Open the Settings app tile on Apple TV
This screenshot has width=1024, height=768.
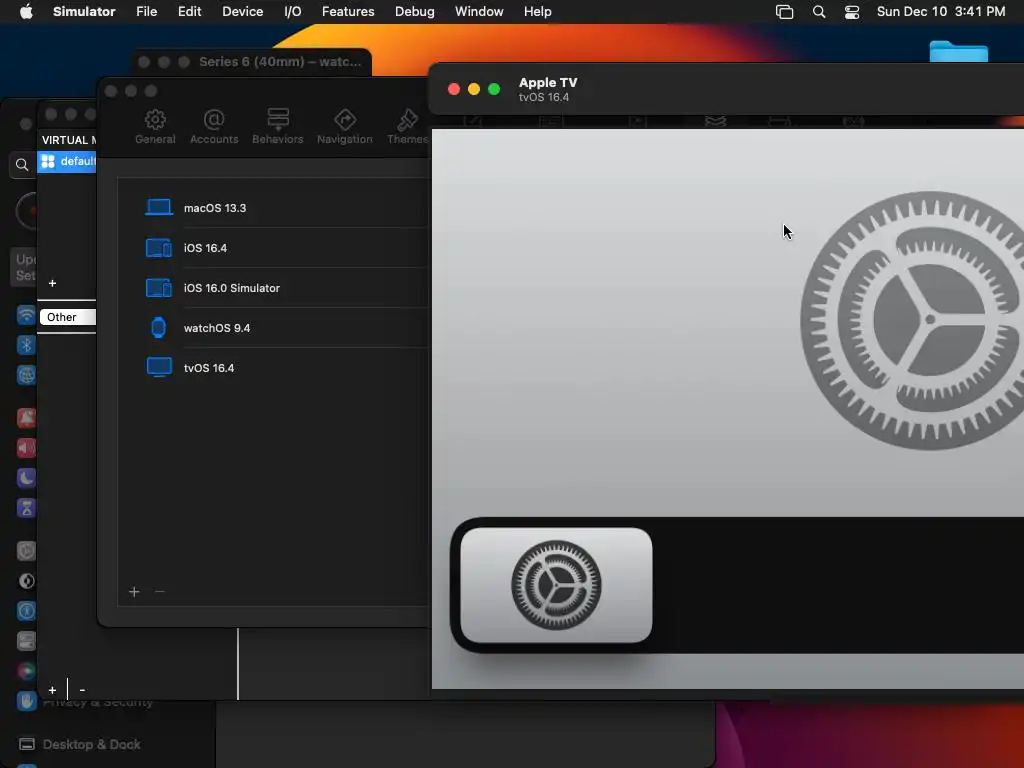tap(556, 584)
